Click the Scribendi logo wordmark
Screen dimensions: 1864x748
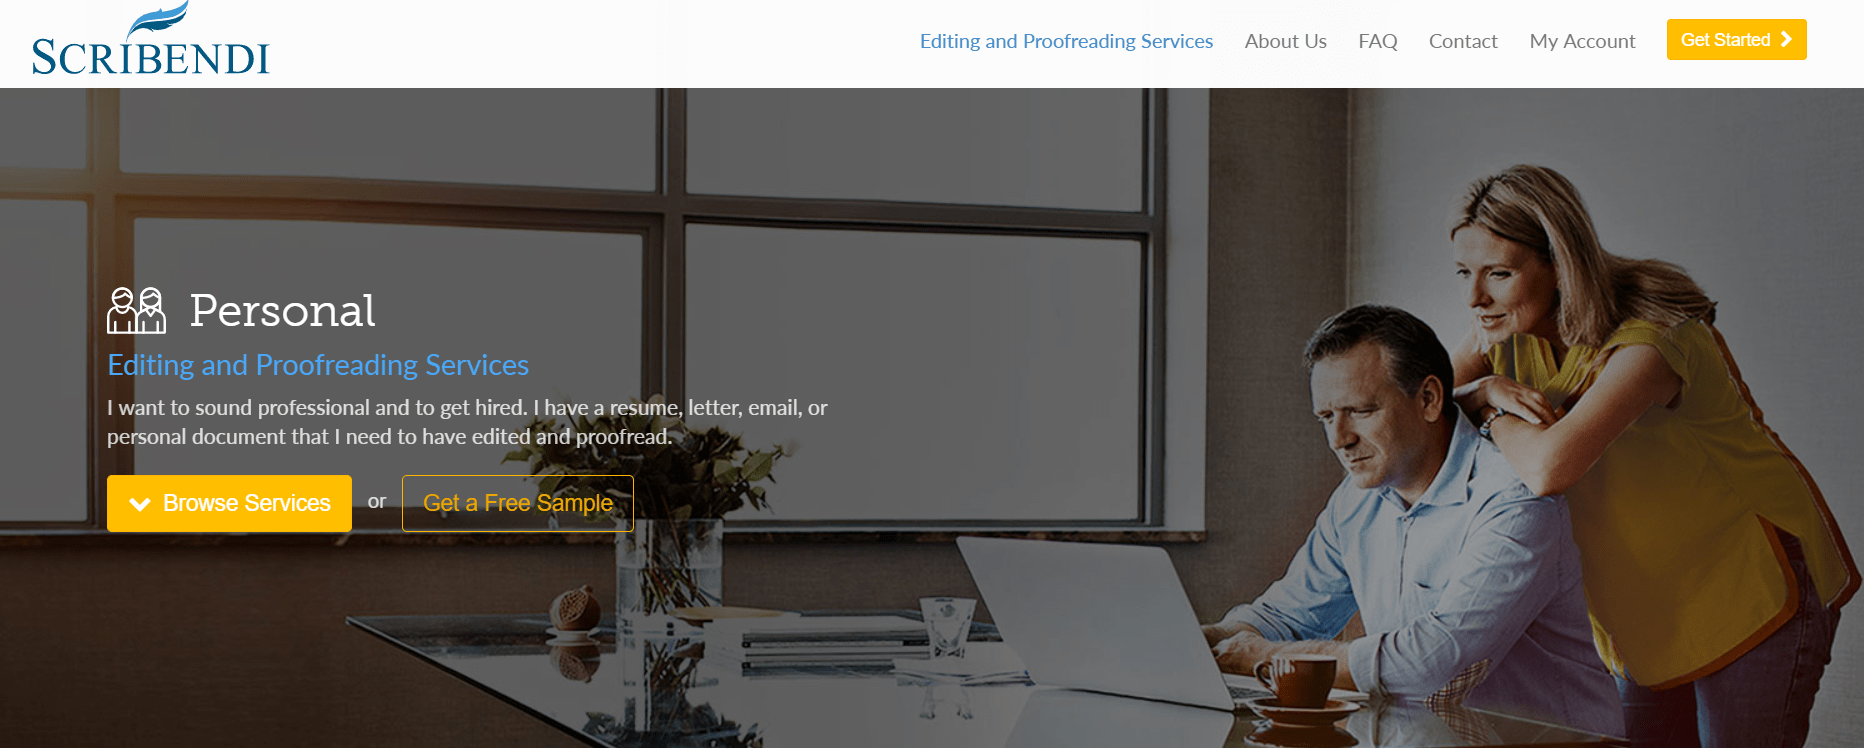[151, 58]
